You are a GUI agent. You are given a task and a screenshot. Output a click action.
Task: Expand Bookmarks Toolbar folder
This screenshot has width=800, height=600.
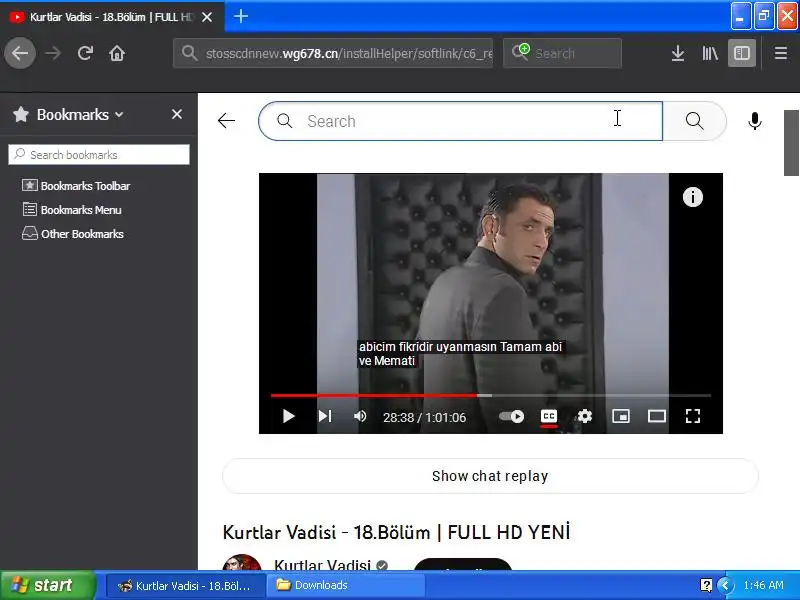pos(76,186)
